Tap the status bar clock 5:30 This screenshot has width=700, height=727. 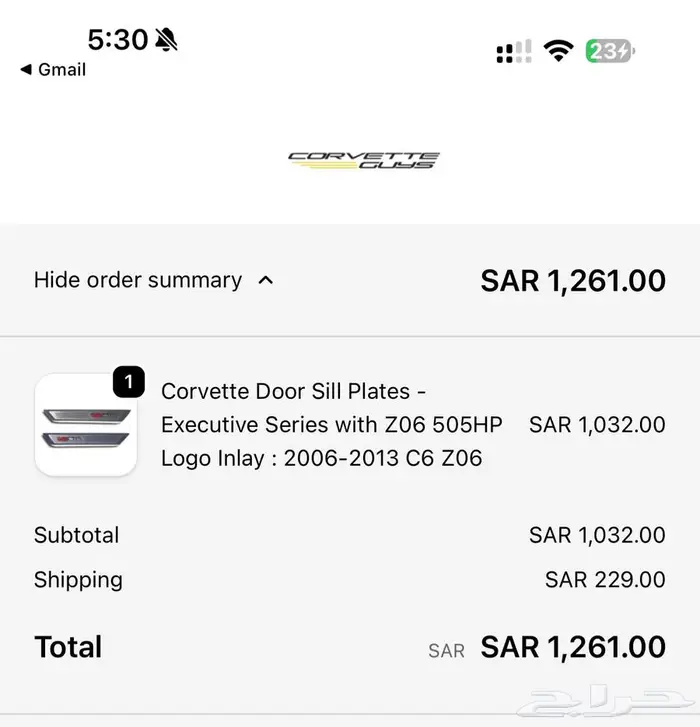(117, 40)
